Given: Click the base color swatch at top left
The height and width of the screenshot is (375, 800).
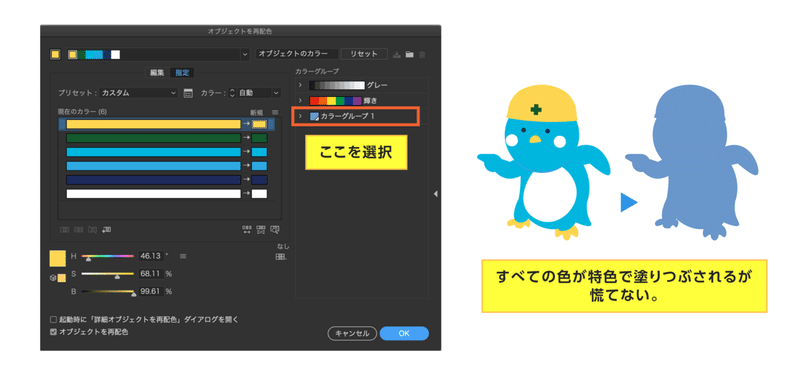Looking at the screenshot, I should coord(55,55).
